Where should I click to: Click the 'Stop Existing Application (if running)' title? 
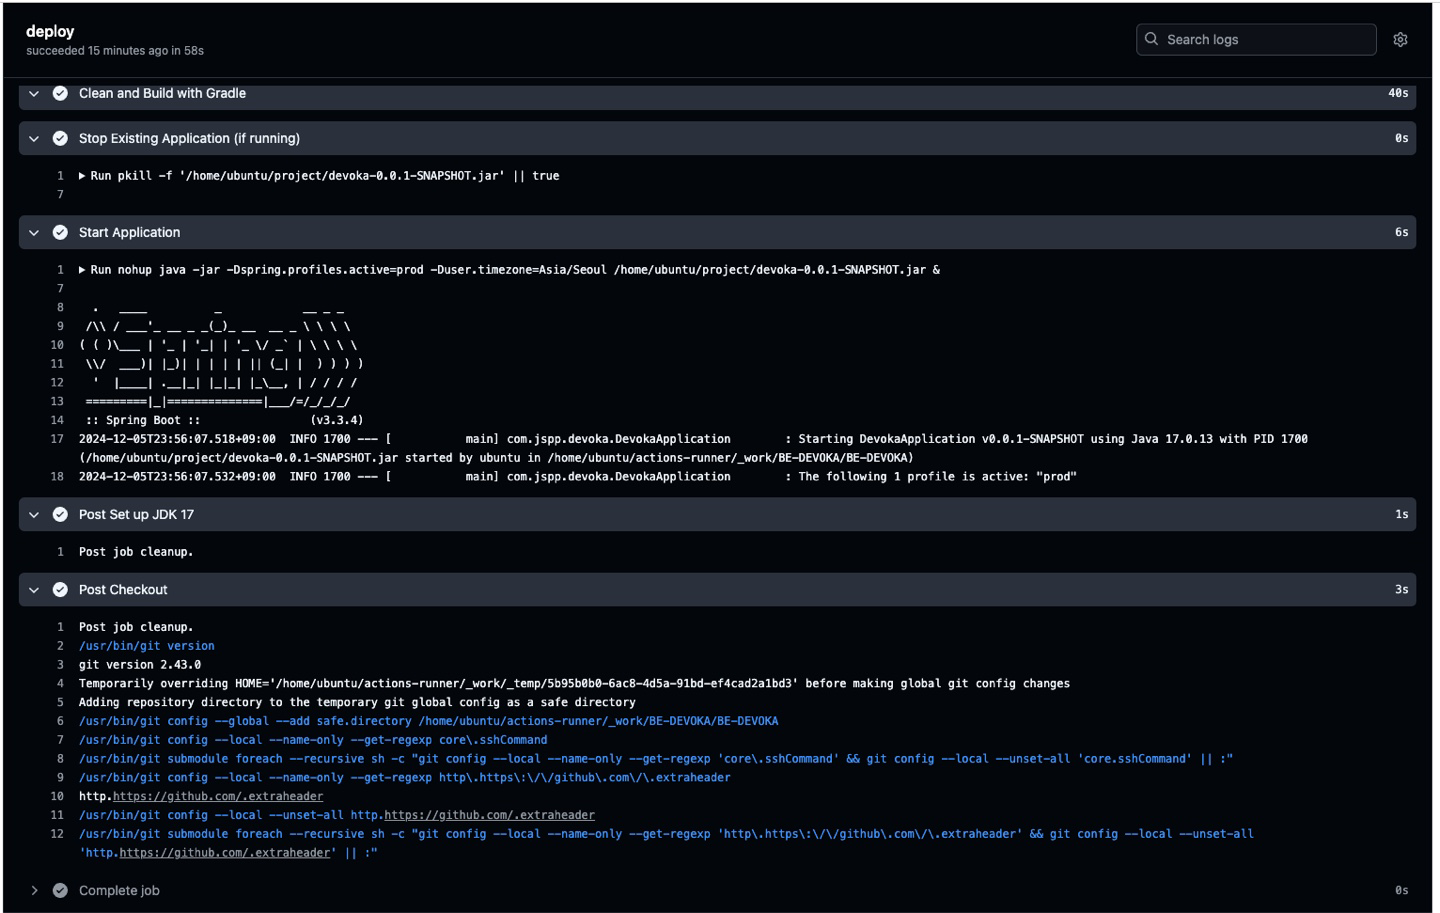tap(189, 138)
